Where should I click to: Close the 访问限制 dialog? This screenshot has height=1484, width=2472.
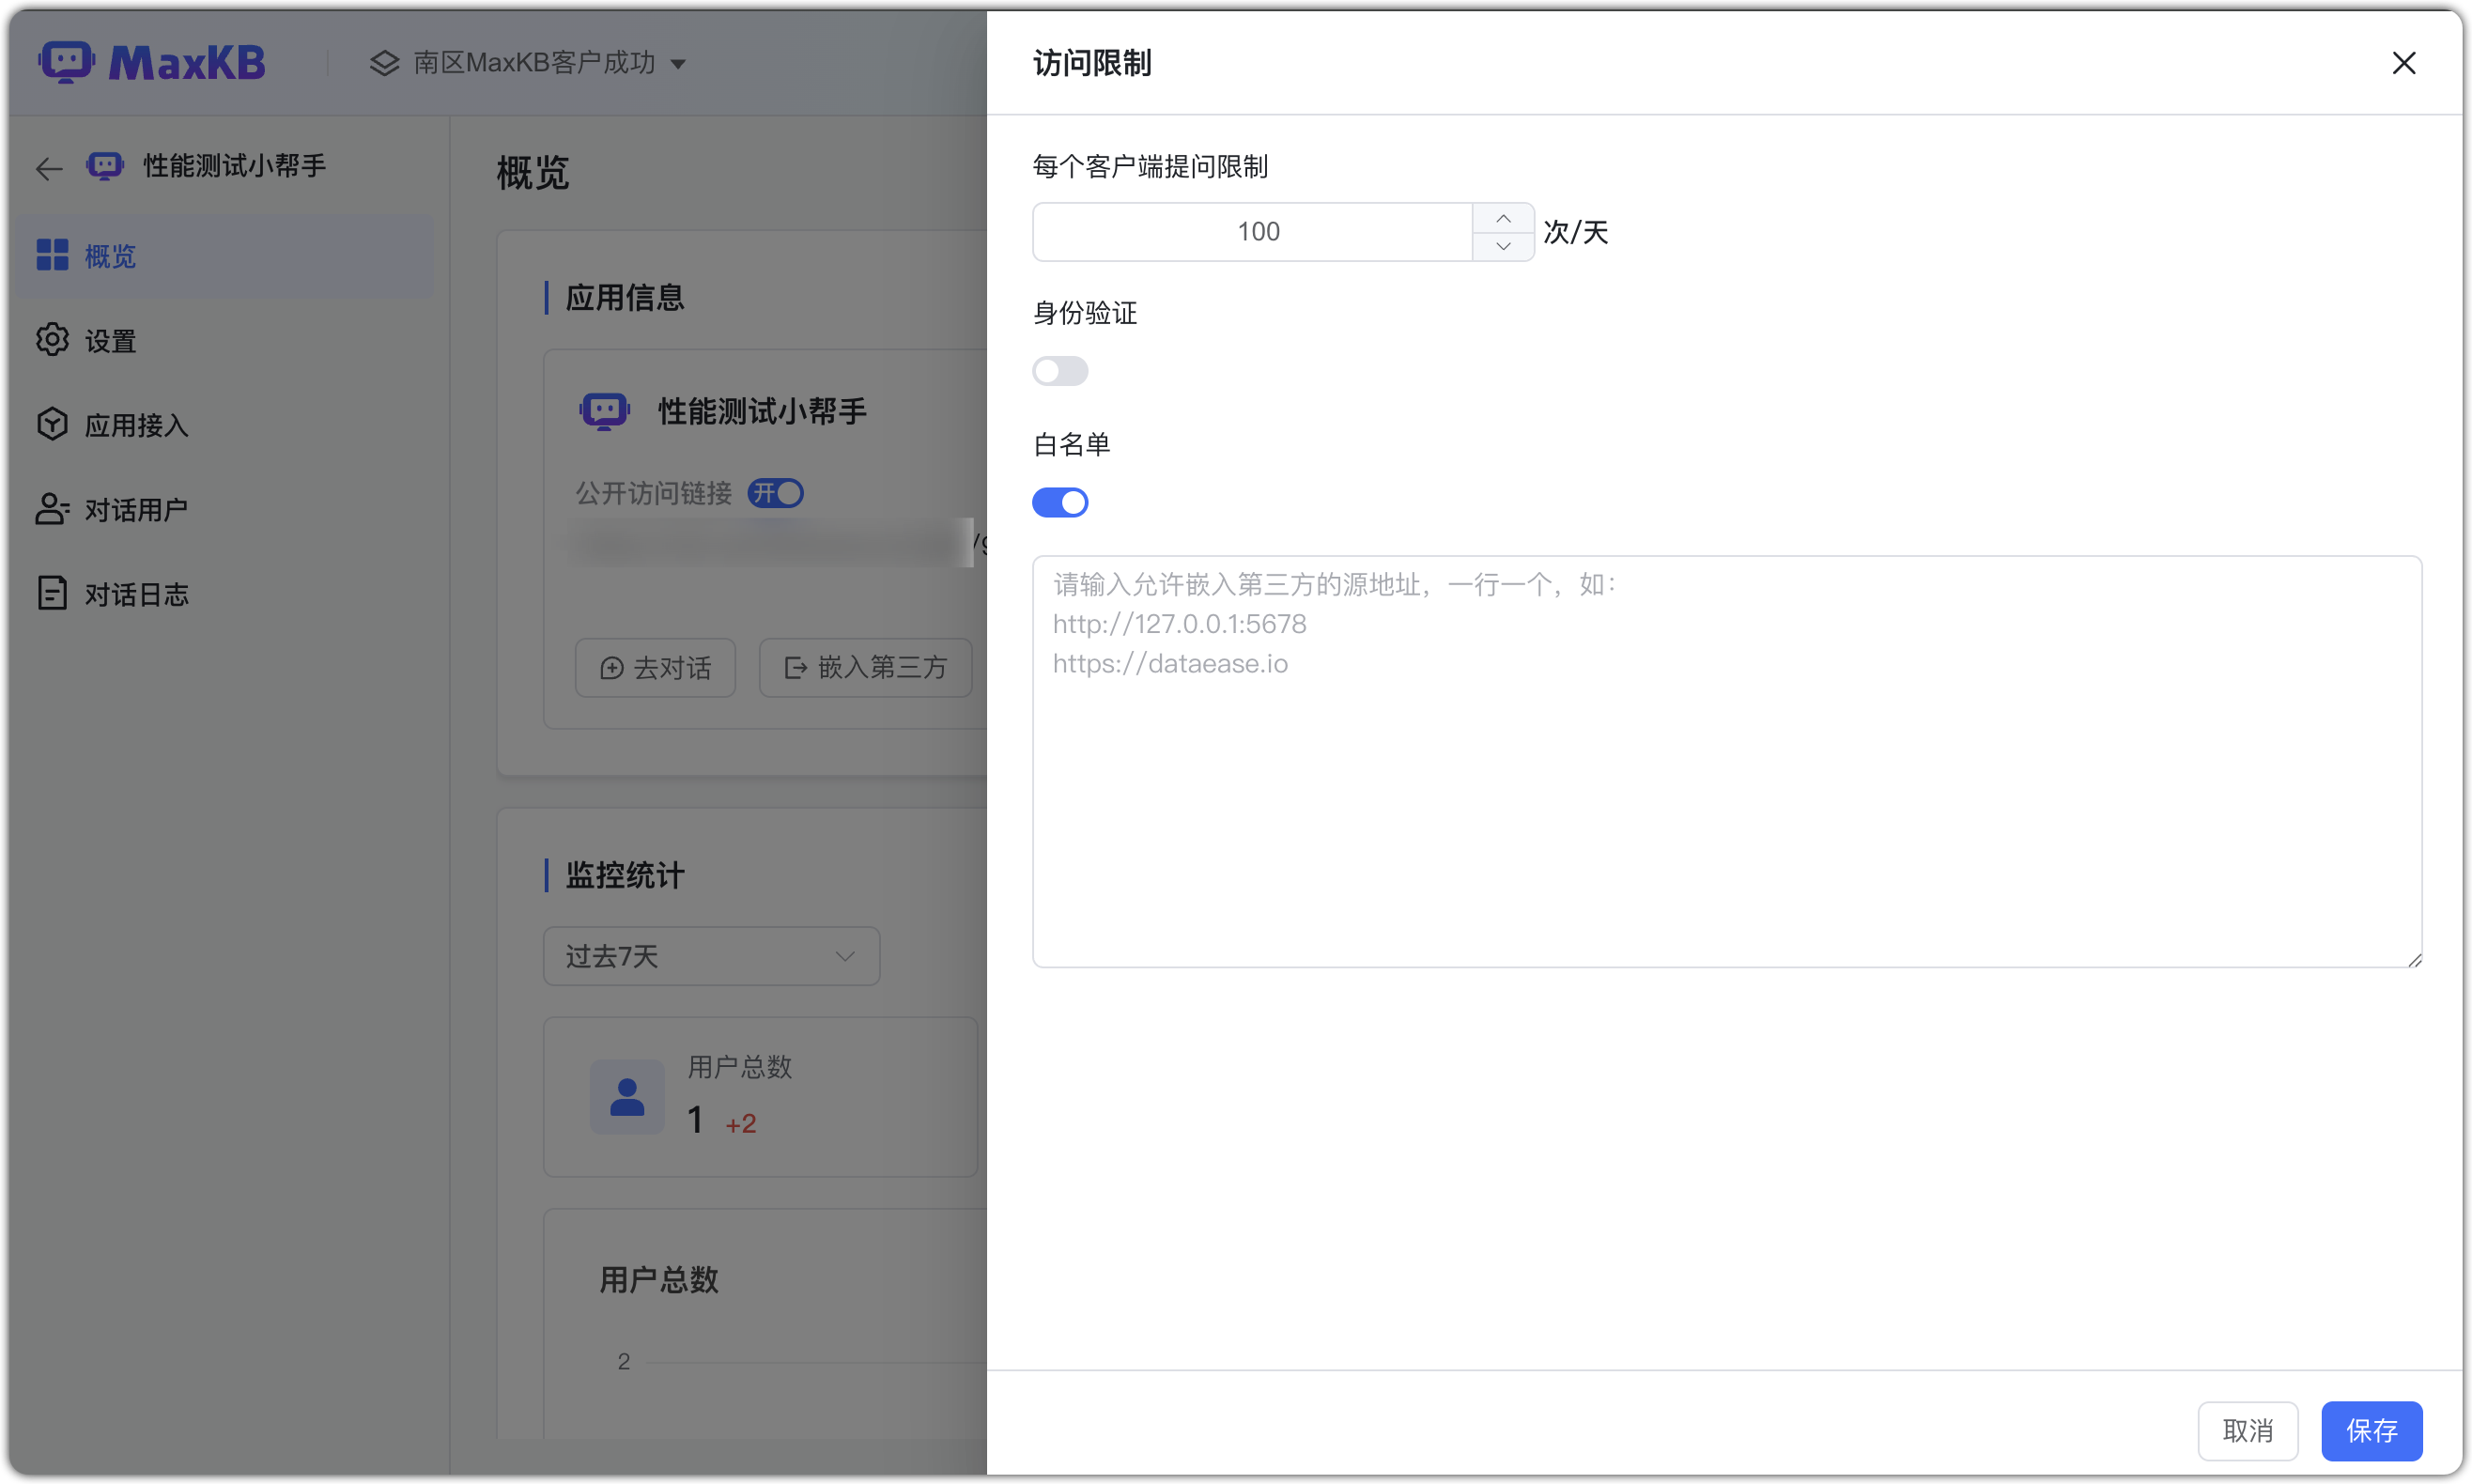point(2404,63)
